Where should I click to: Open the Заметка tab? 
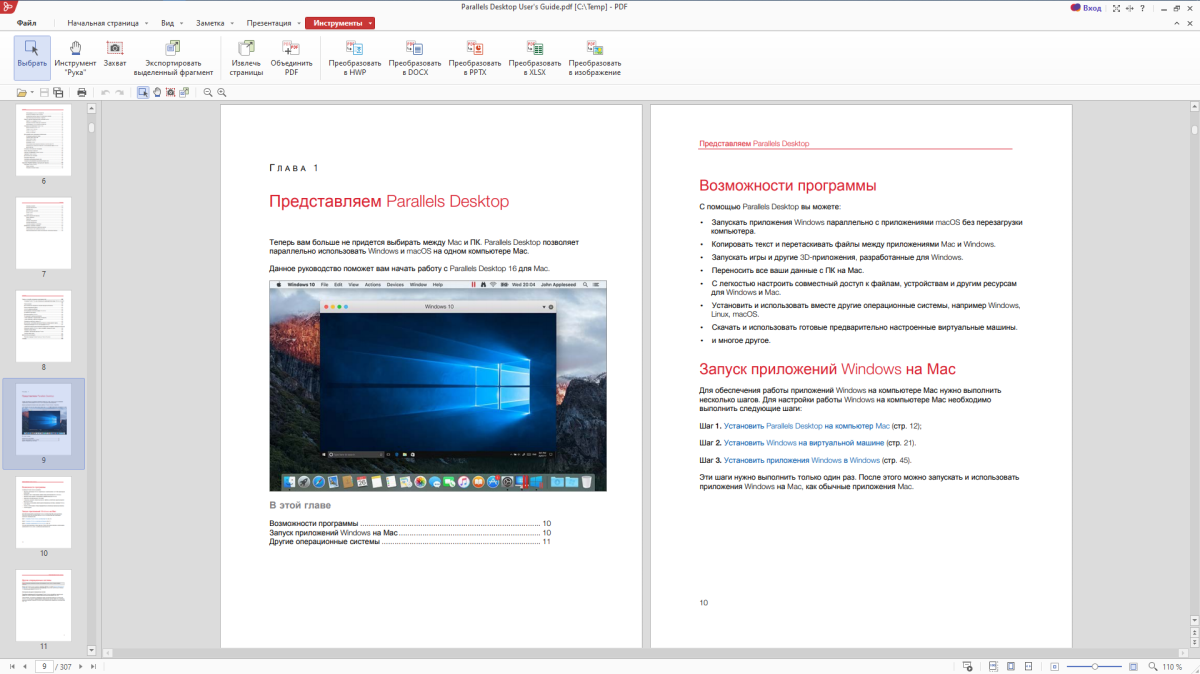click(x=210, y=22)
